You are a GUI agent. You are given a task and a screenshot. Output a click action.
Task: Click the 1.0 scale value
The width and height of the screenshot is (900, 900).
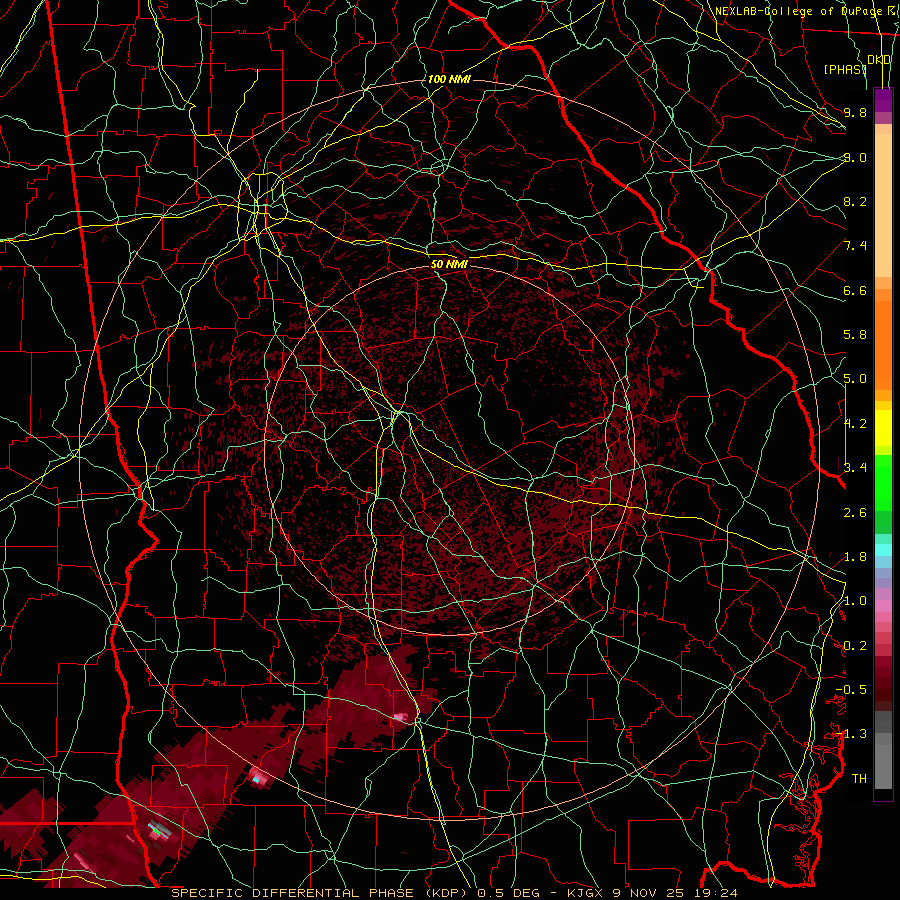point(855,601)
